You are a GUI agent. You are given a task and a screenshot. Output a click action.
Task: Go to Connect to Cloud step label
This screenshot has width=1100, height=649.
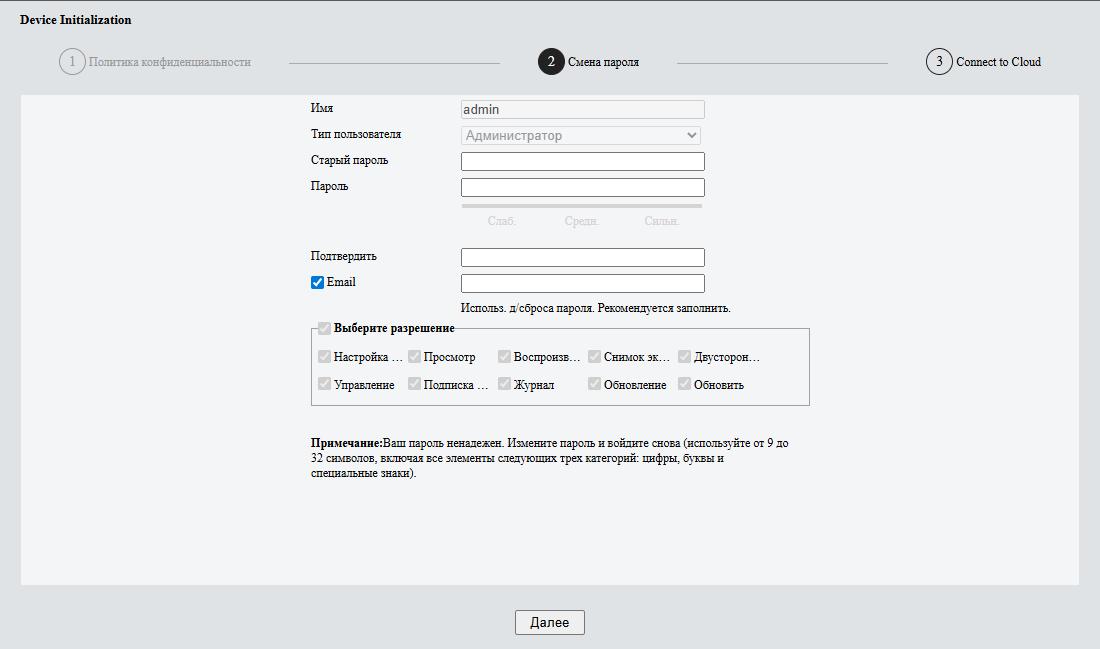pyautogui.click(x=998, y=62)
